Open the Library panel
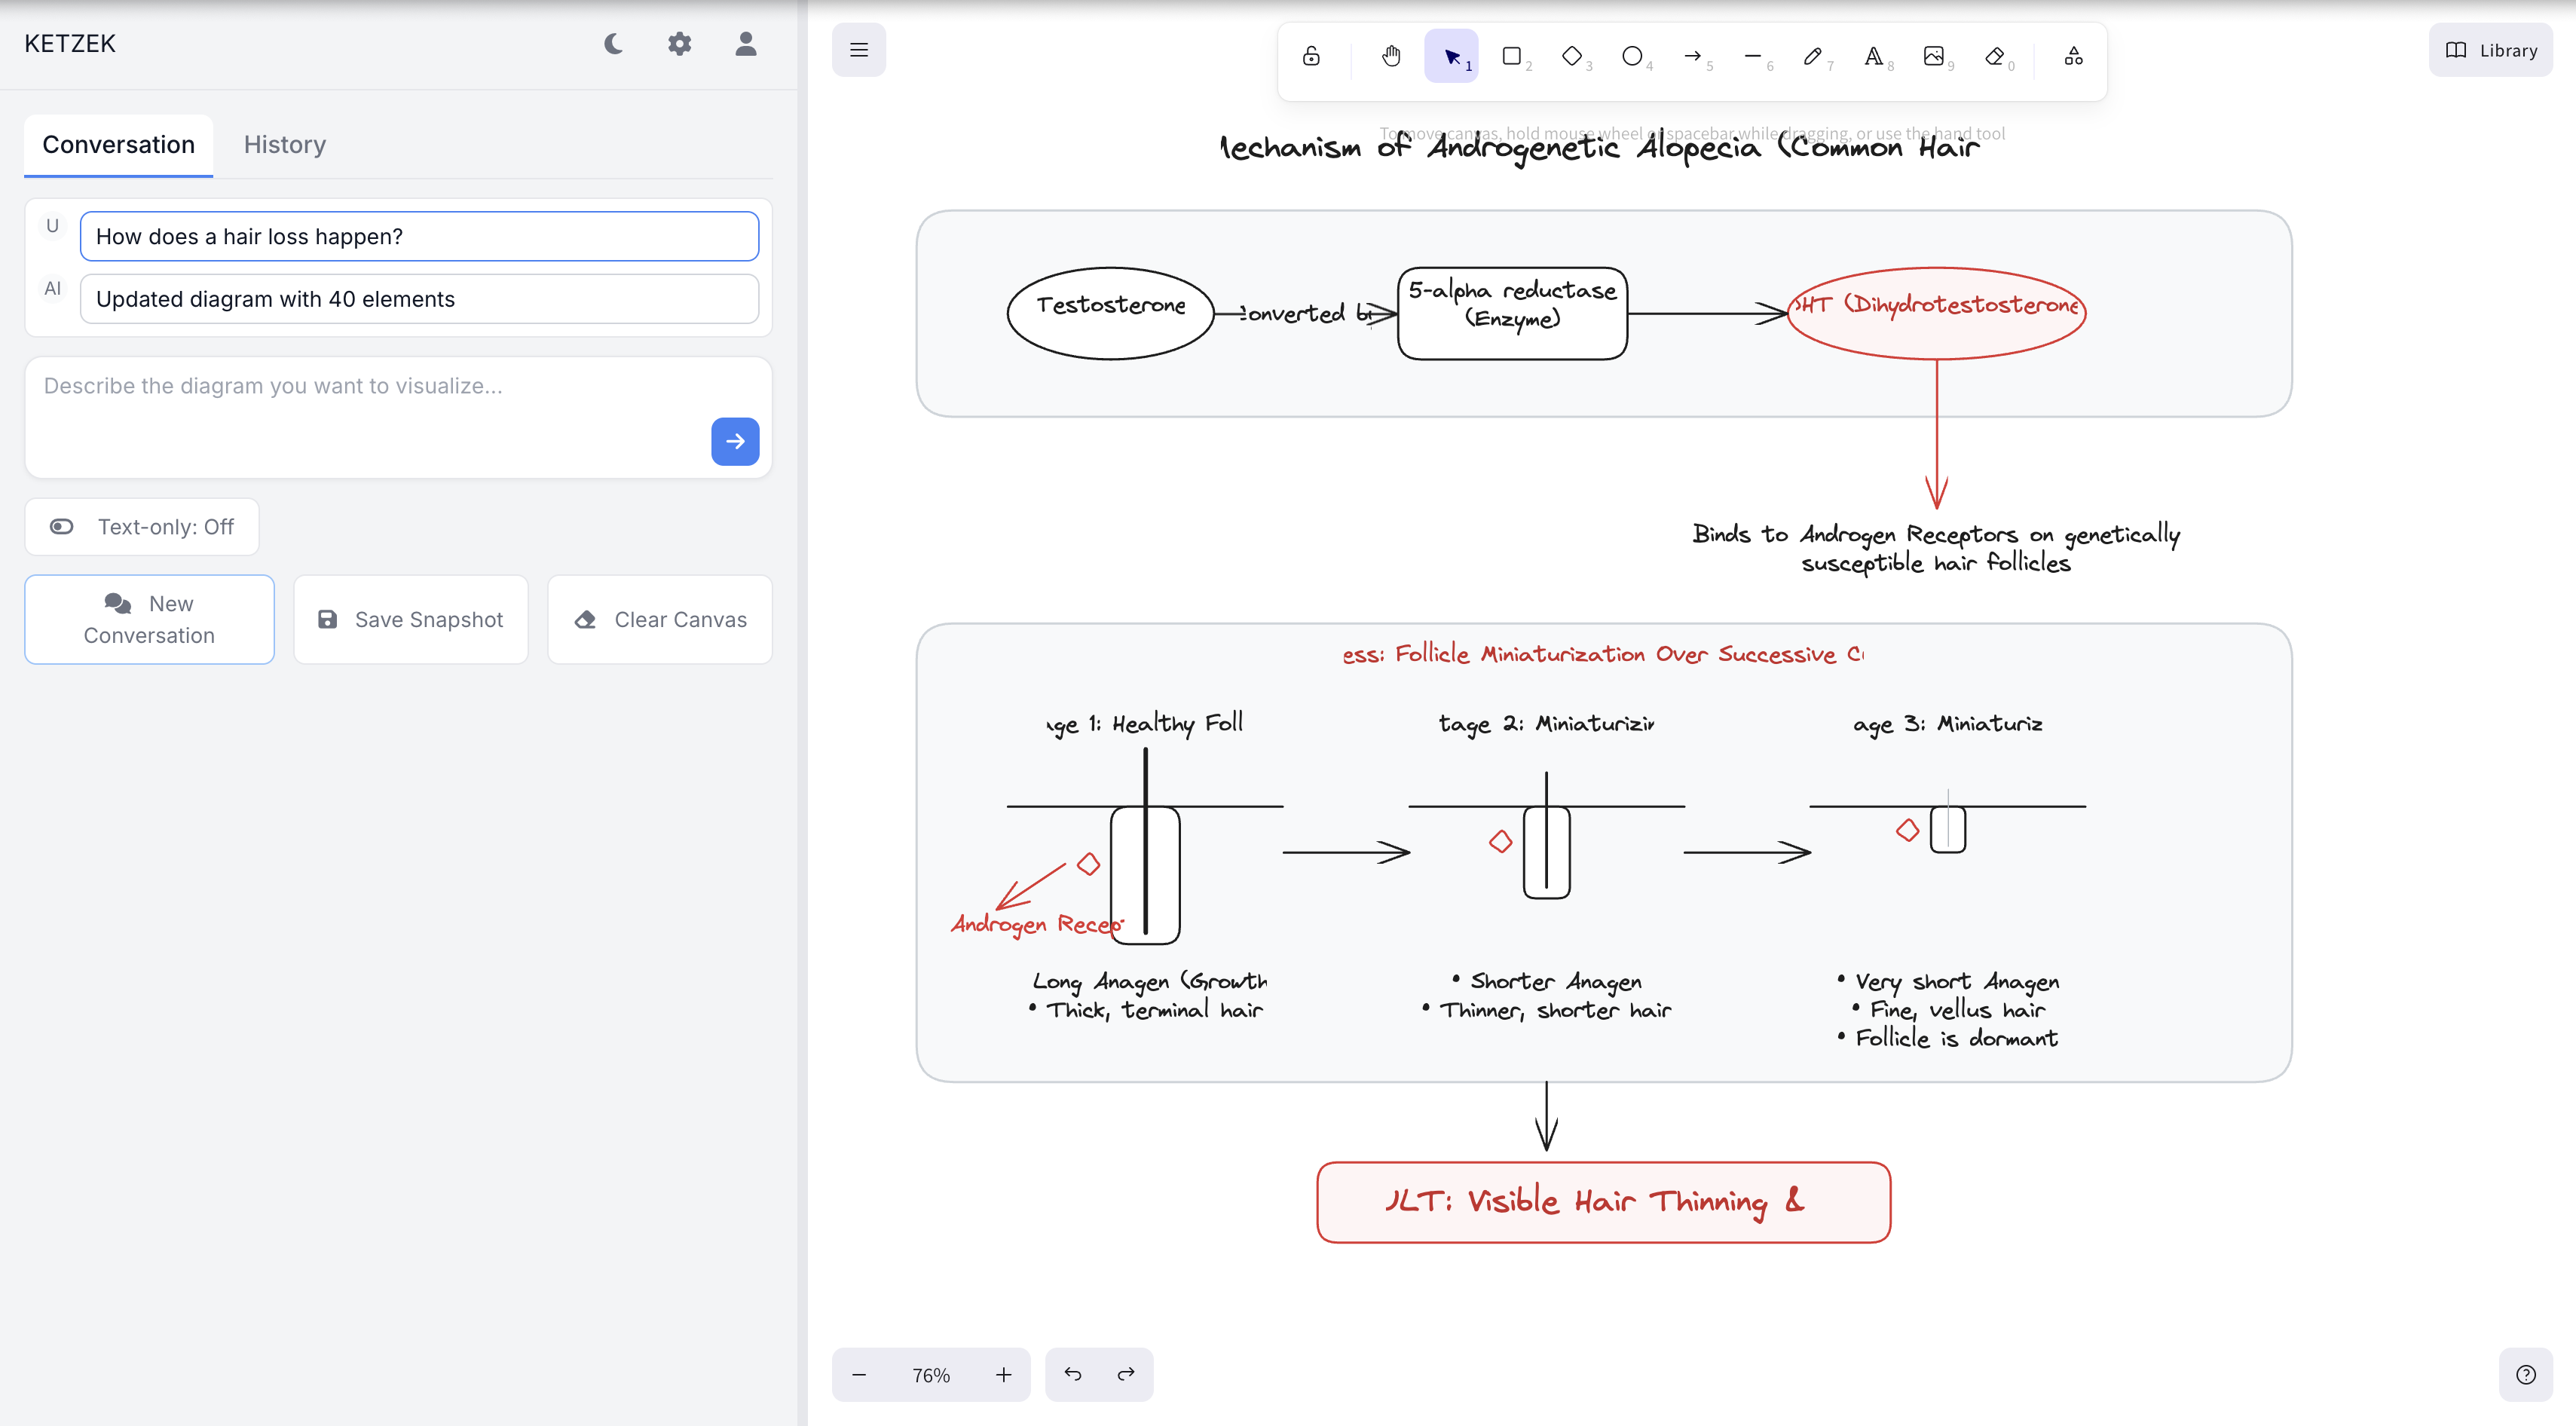This screenshot has height=1426, width=2576. (x=2491, y=50)
